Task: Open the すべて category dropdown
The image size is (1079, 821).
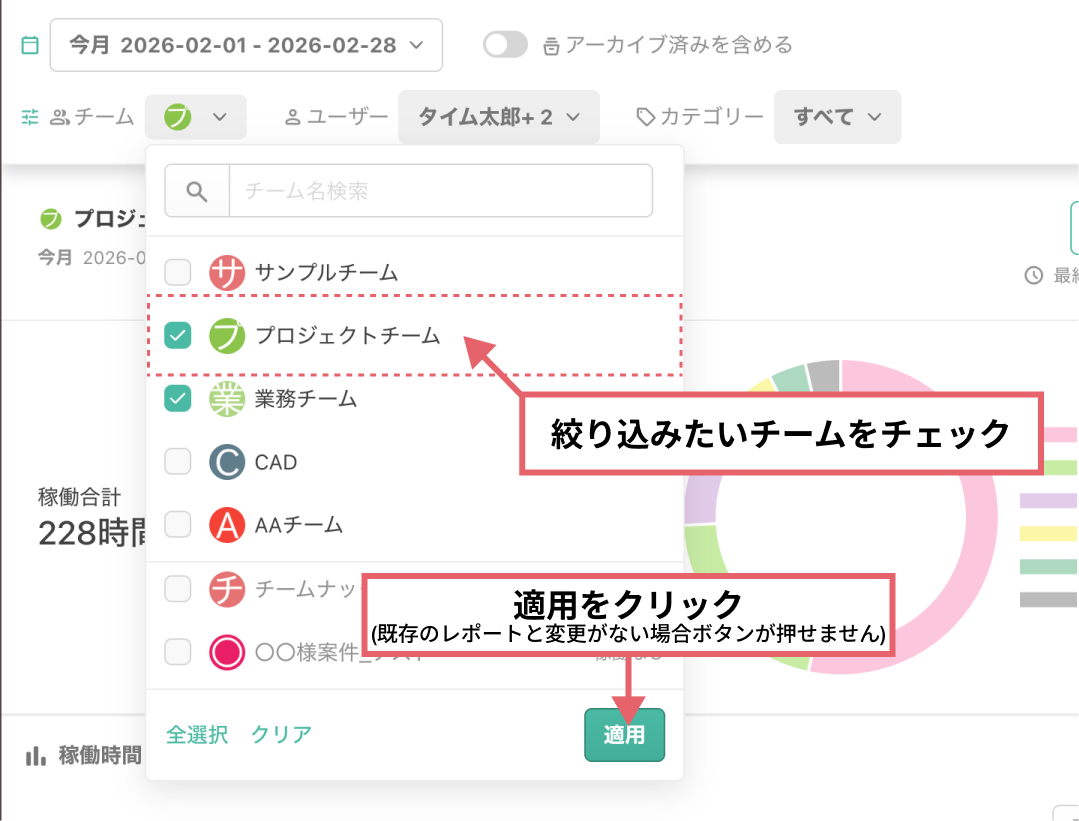Action: coord(837,117)
